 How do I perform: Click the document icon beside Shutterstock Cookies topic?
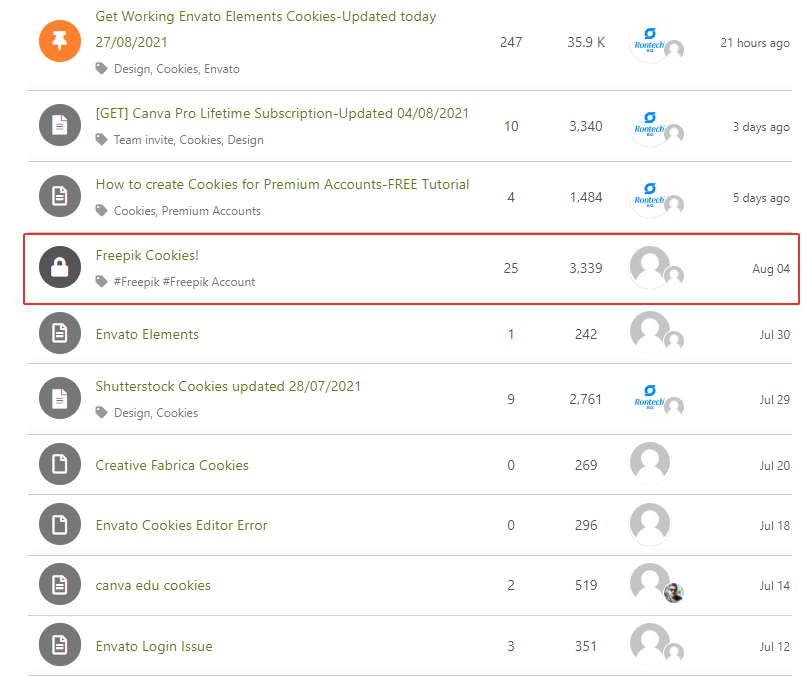coord(60,398)
